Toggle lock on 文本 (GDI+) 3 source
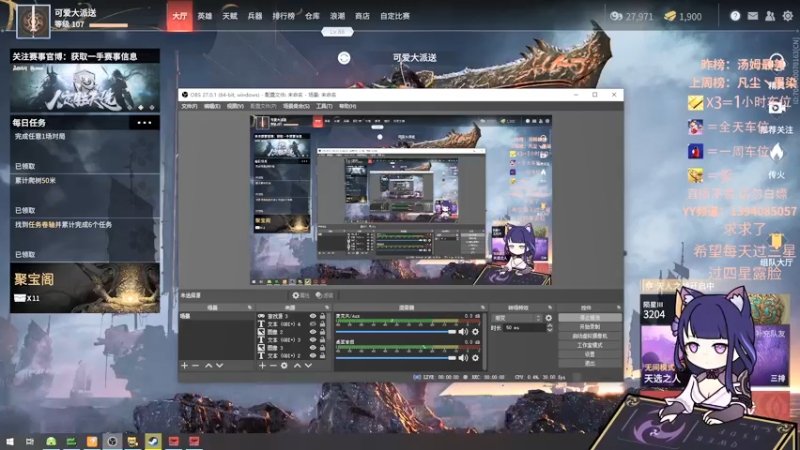 [x=322, y=340]
